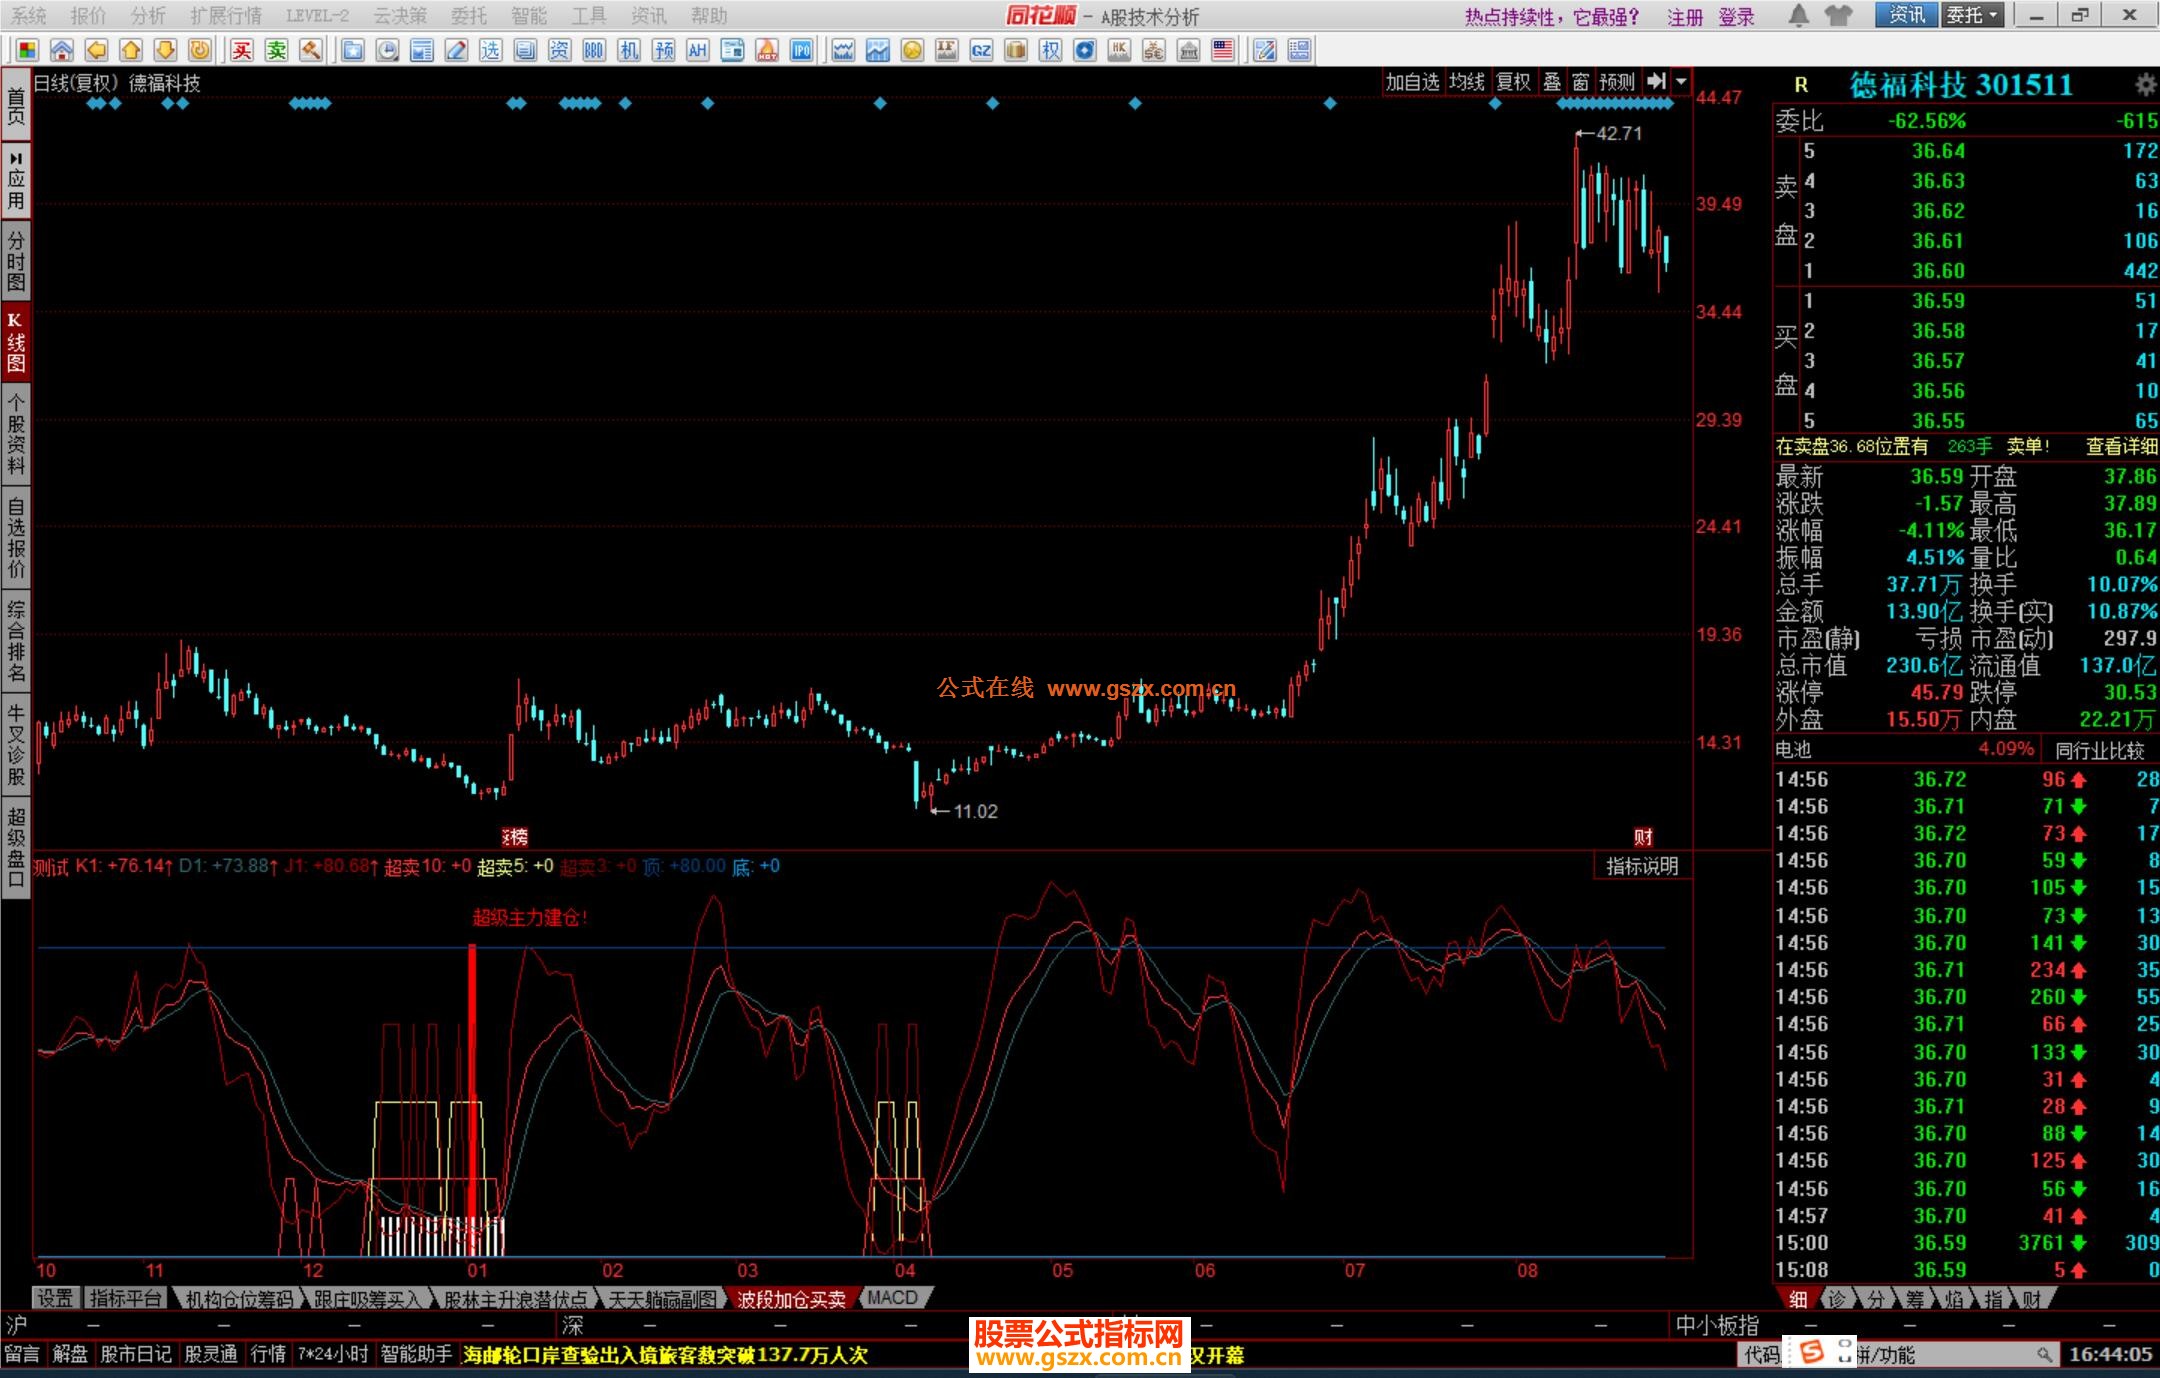Click the HK market toolbar icon

tap(1119, 51)
